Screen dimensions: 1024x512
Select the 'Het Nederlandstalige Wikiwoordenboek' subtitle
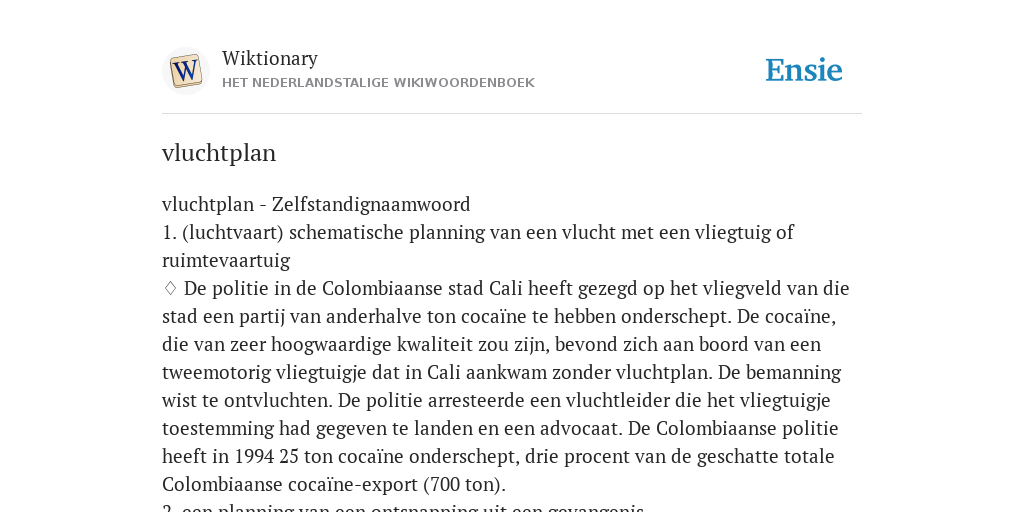click(x=378, y=83)
